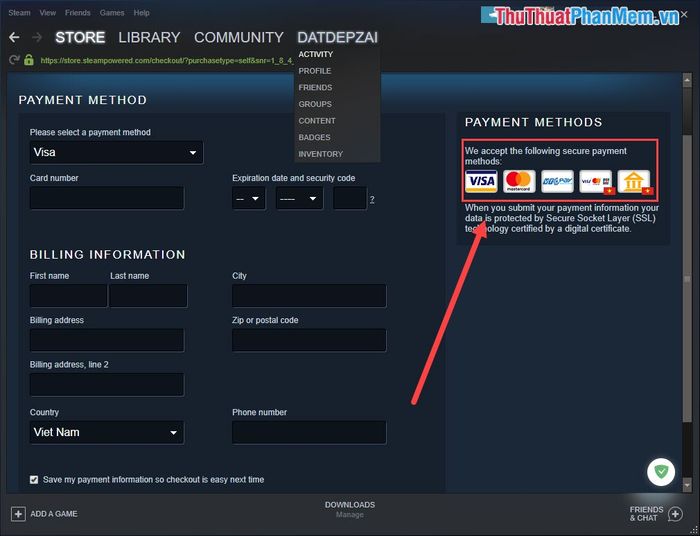Click the Last name field

point(148,295)
